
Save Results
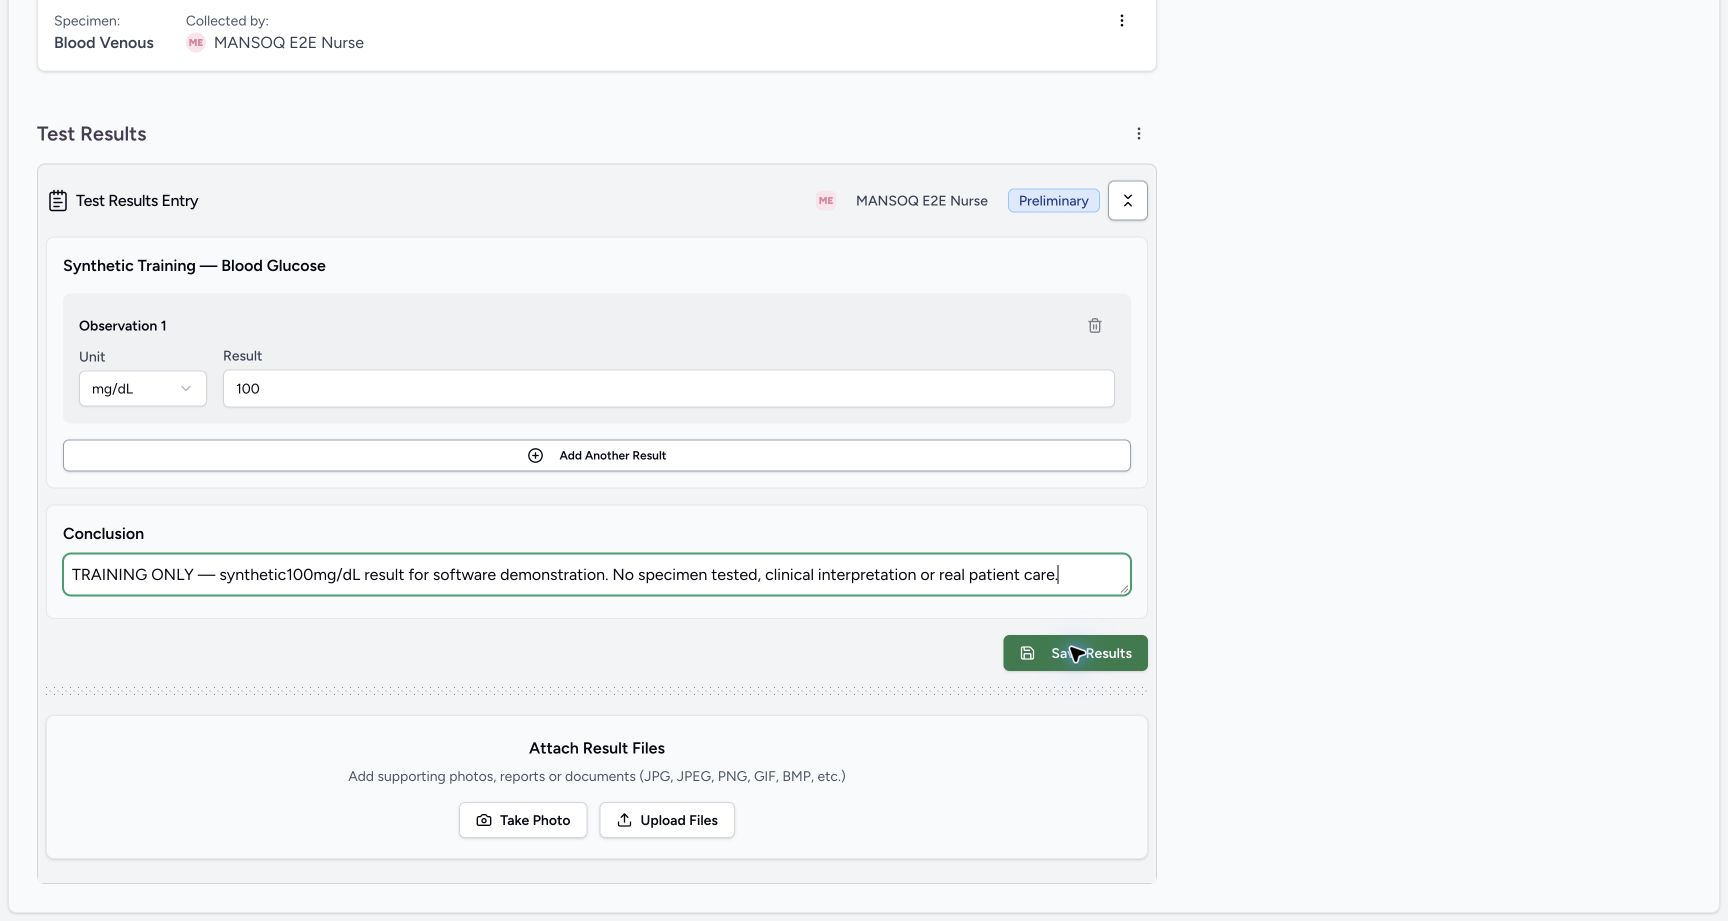[1075, 653]
